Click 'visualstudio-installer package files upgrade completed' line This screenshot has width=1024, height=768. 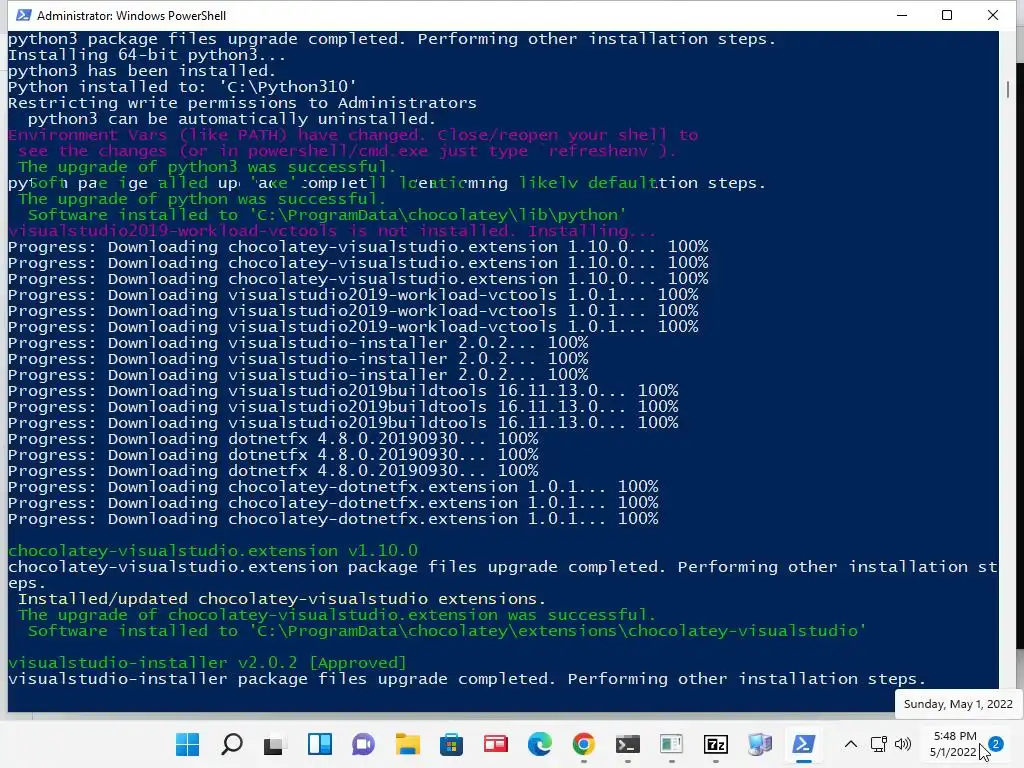pos(467,679)
